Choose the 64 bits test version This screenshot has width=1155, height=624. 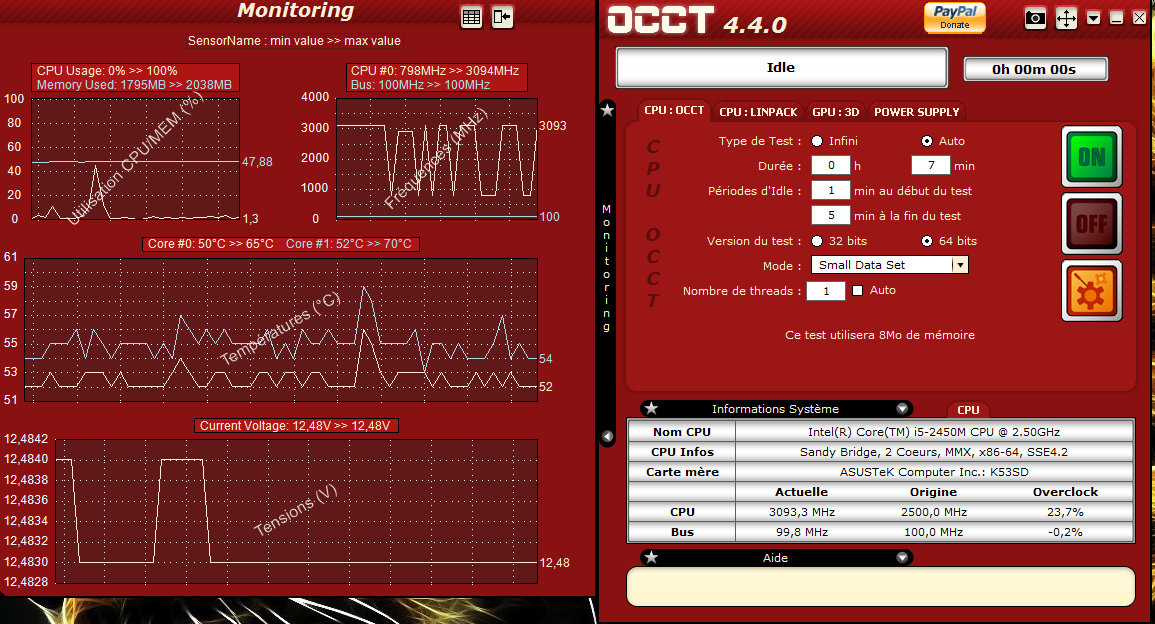[927, 241]
